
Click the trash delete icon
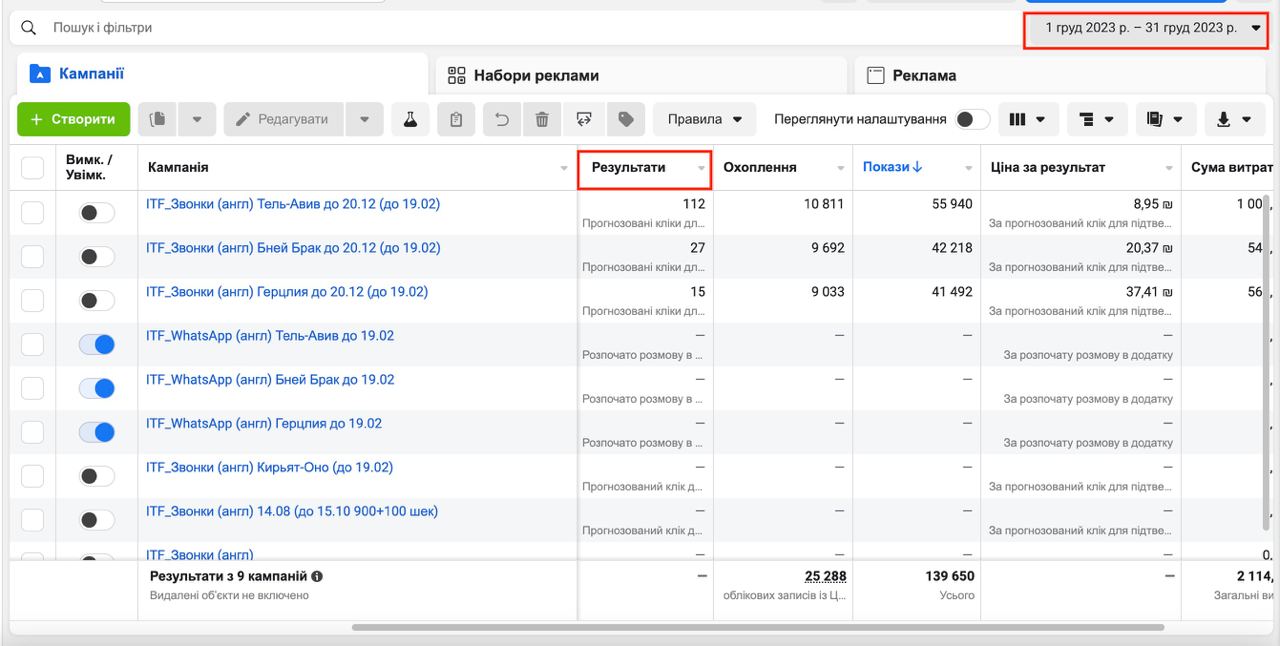(x=542, y=119)
